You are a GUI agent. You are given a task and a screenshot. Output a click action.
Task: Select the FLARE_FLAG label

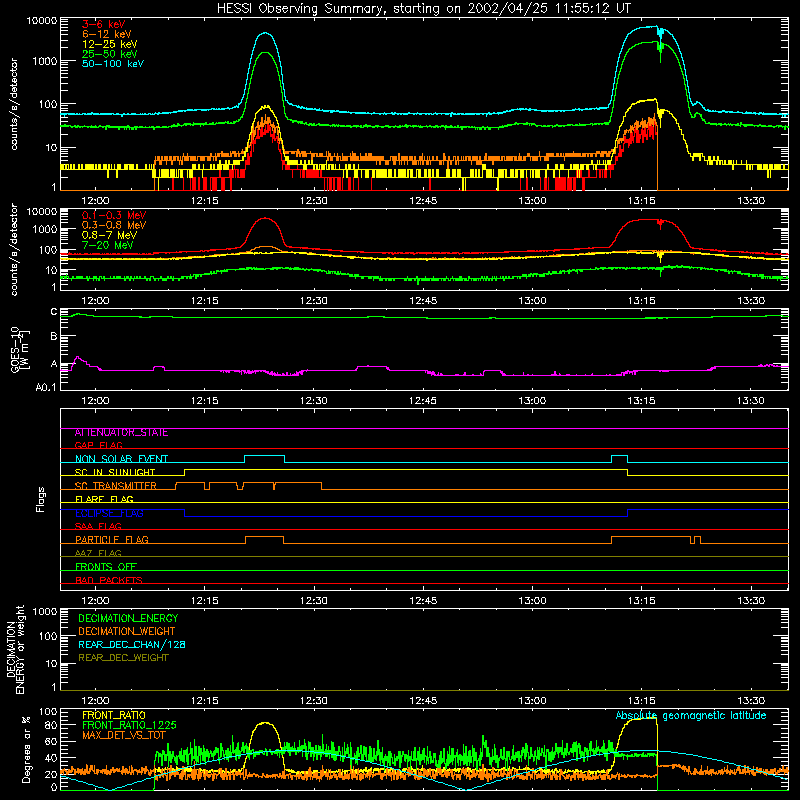point(104,499)
